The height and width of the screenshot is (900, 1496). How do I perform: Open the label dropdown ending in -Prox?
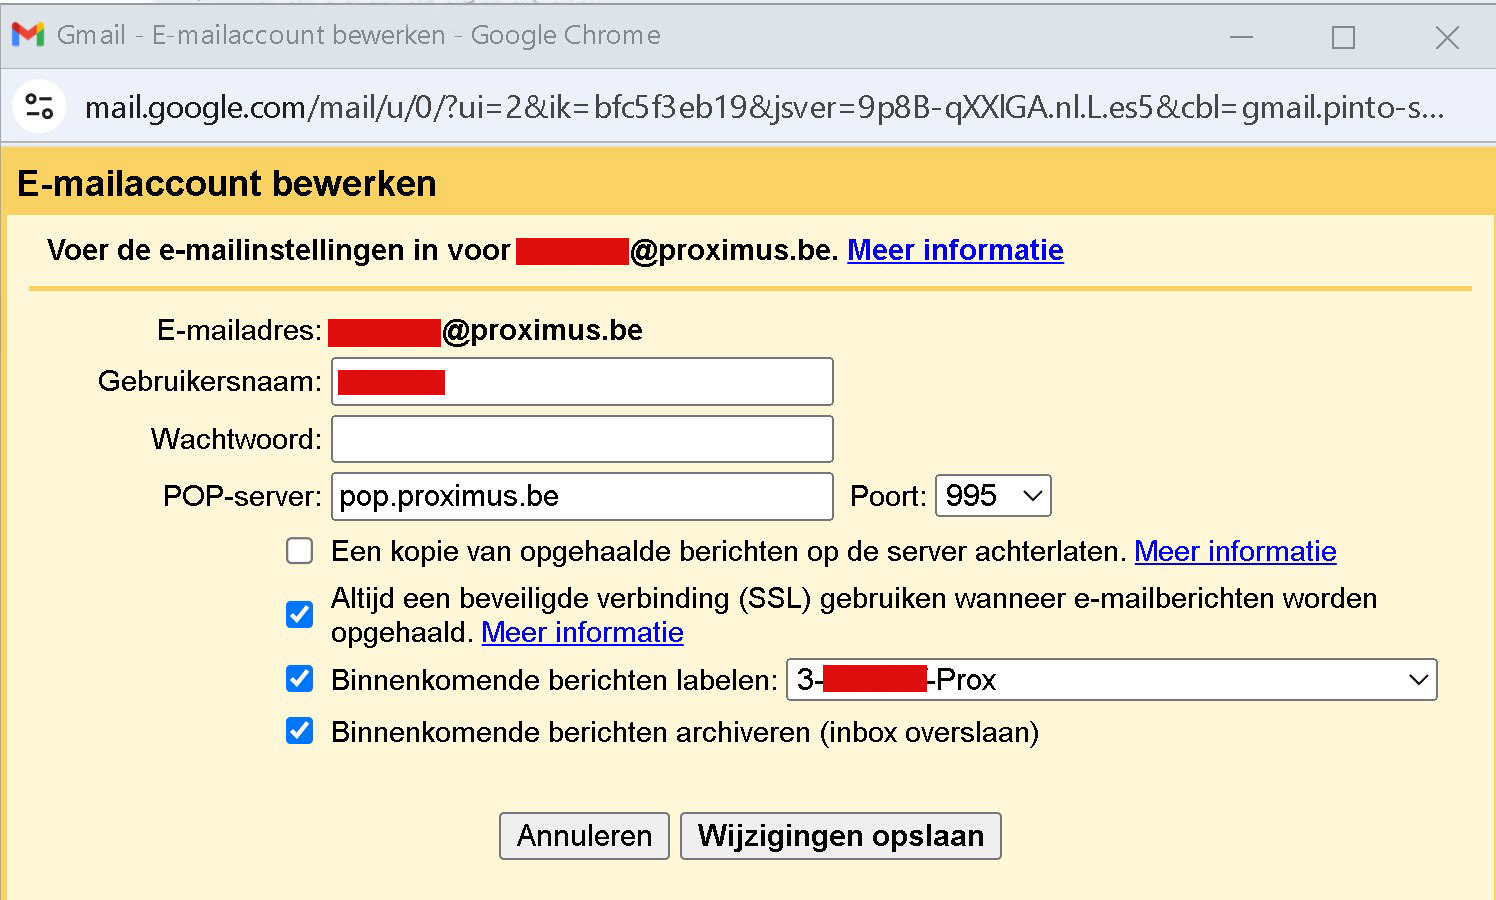(x=1112, y=679)
